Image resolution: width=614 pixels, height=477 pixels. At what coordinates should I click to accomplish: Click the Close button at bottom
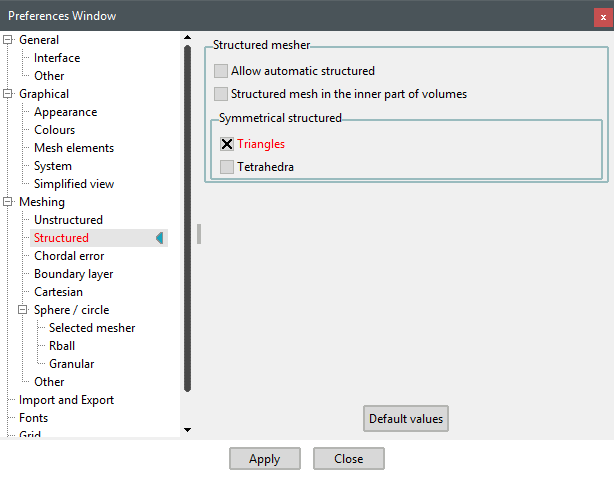(x=348, y=459)
